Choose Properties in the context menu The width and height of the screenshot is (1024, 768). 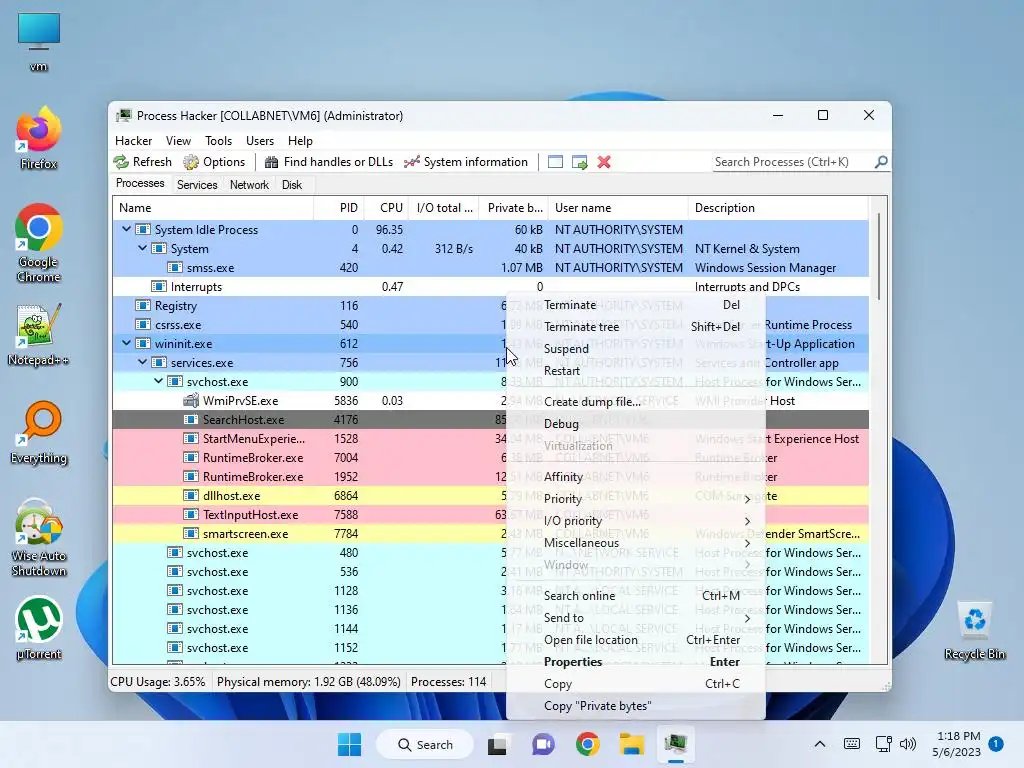pyautogui.click(x=636, y=662)
